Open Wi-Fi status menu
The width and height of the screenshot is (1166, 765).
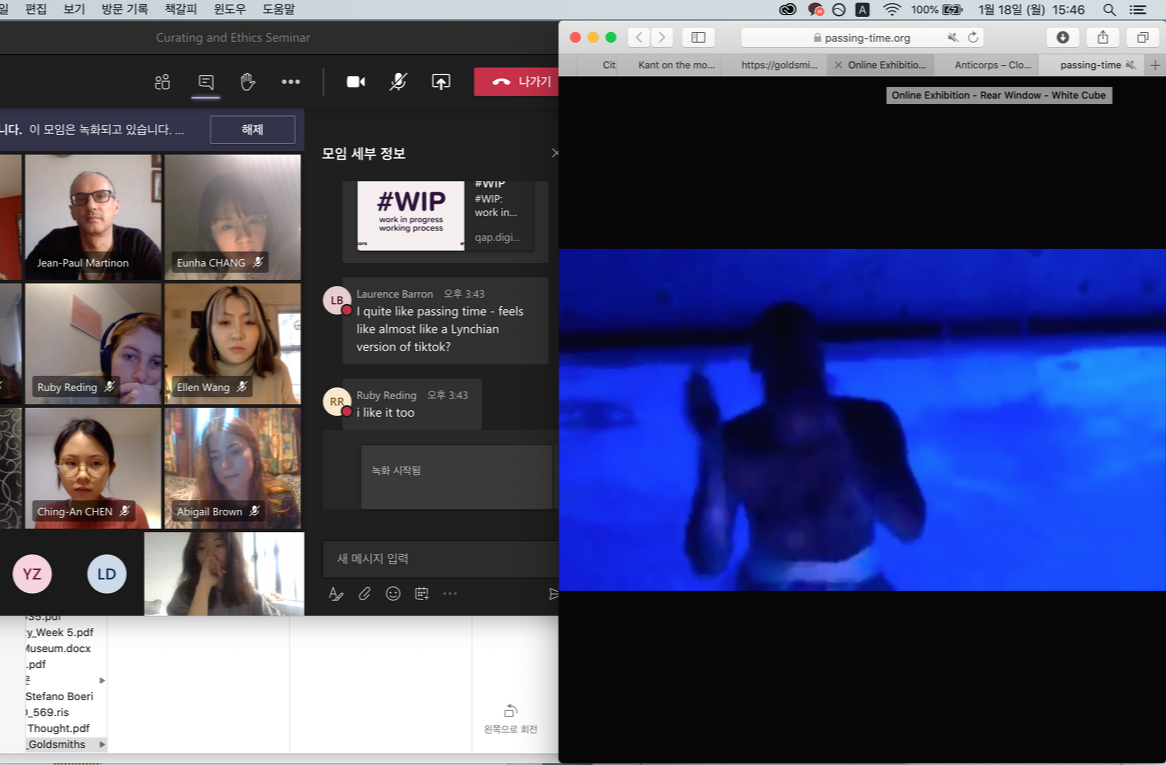point(892,10)
